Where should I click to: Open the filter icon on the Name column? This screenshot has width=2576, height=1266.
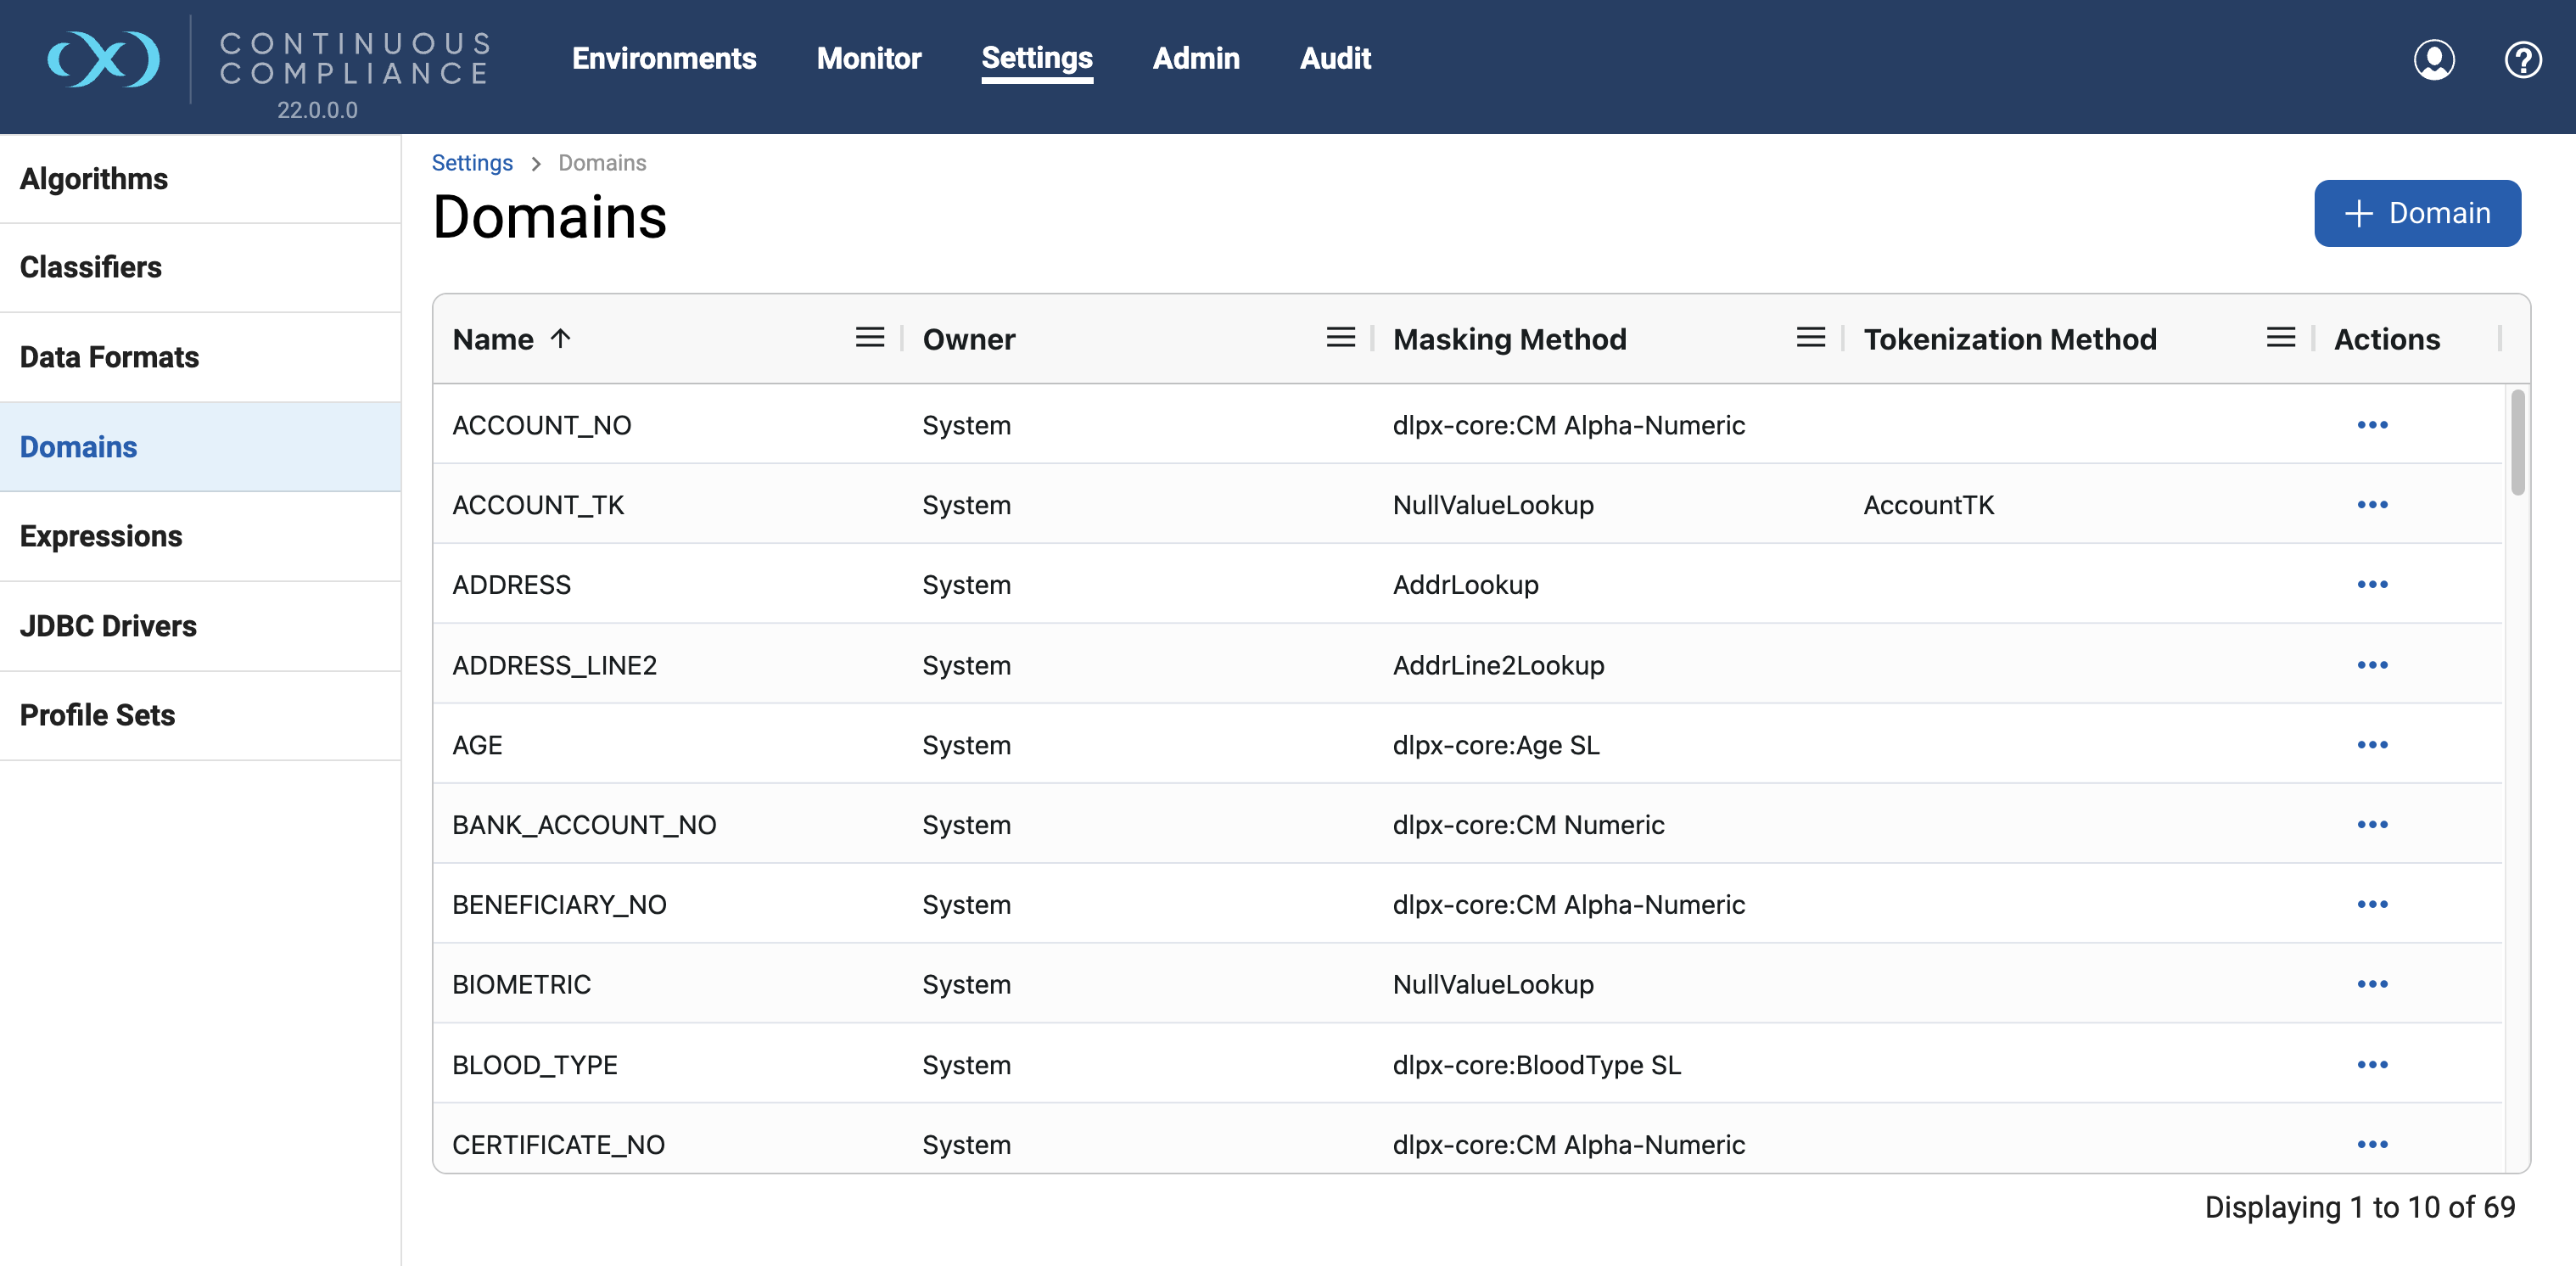point(869,338)
